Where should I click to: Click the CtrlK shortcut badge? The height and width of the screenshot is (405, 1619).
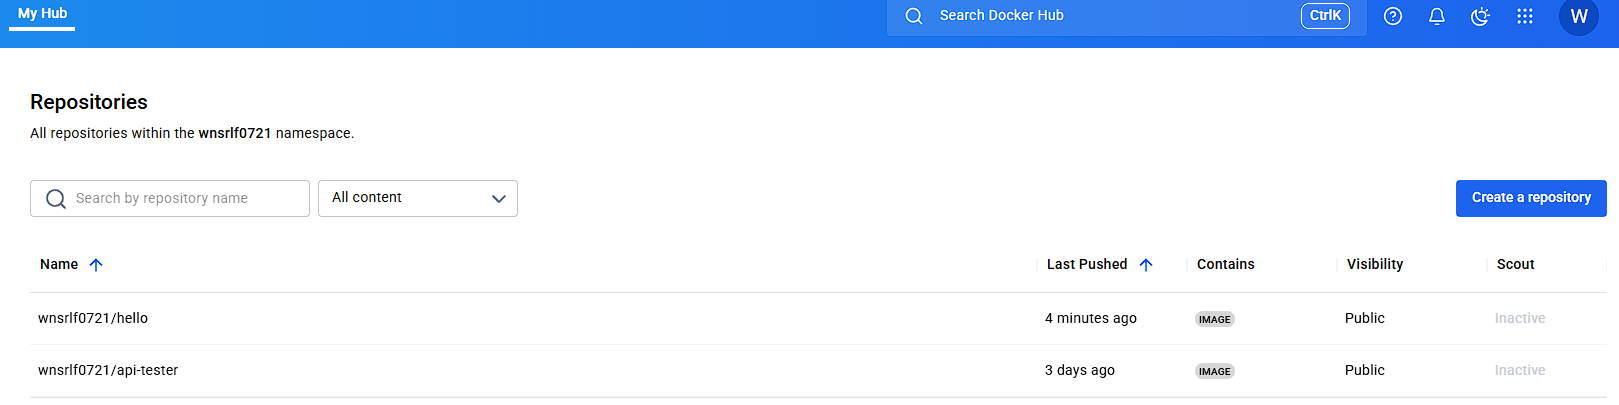(1325, 16)
